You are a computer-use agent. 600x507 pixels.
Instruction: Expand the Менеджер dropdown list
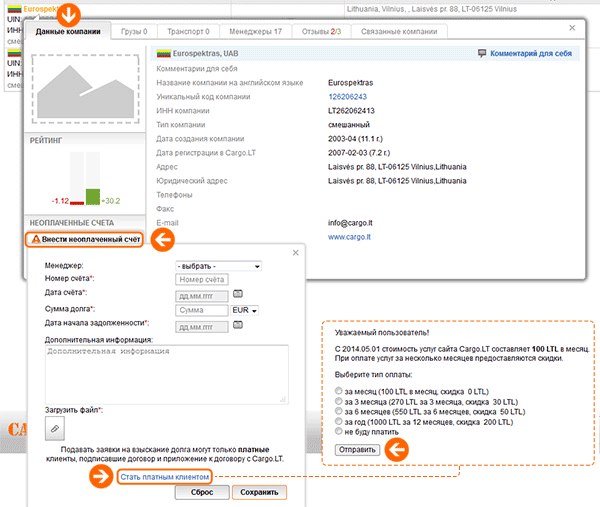click(217, 266)
